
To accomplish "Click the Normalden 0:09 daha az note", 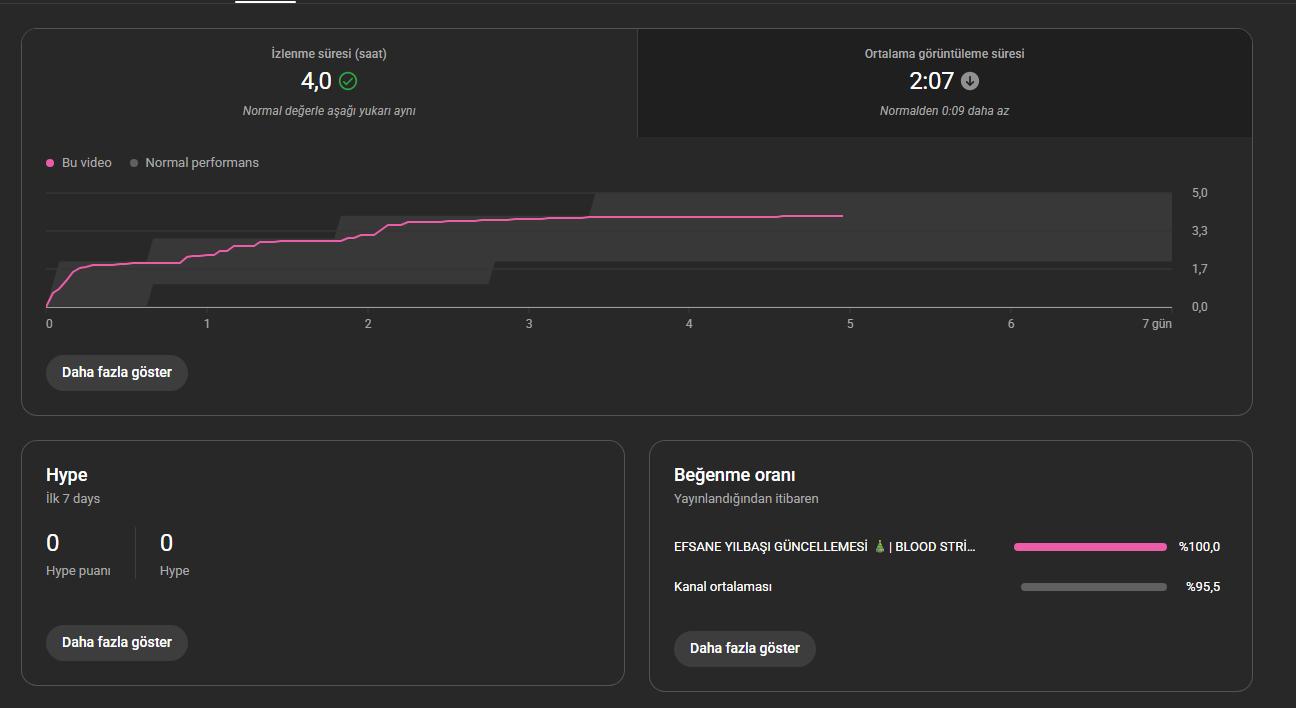I will pyautogui.click(x=944, y=111).
